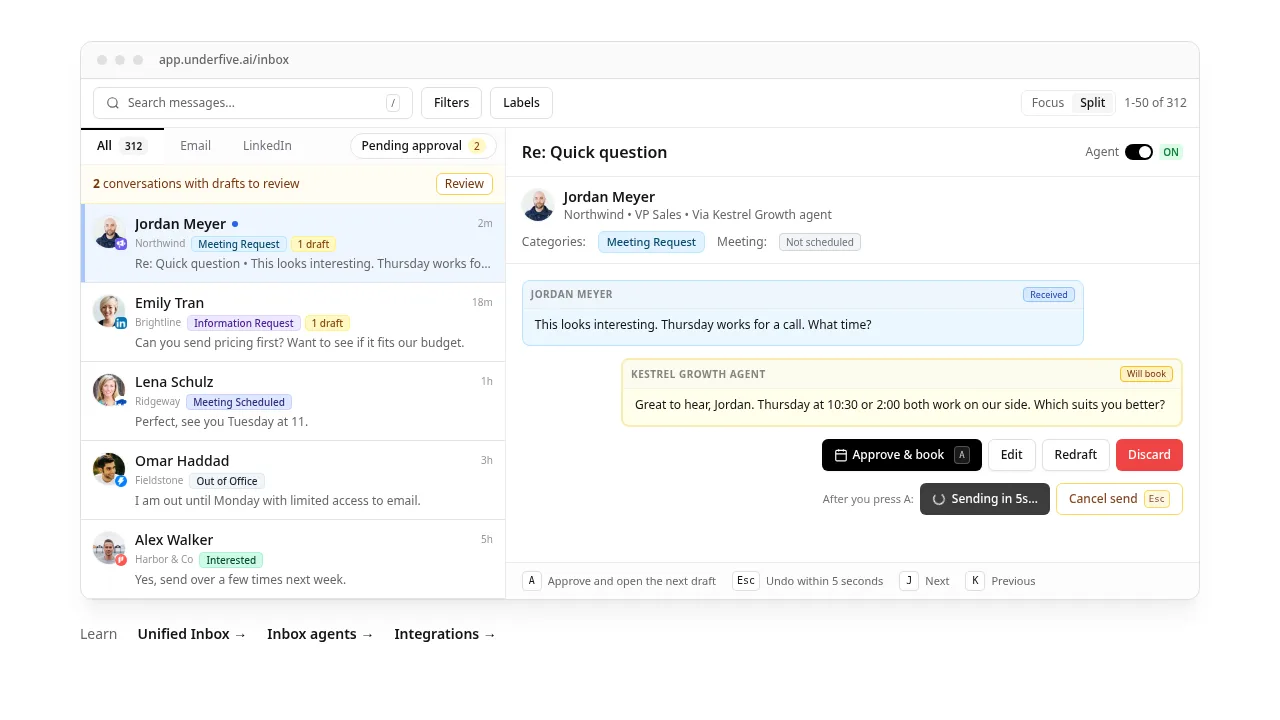This screenshot has height=720, width=1280.
Task: Click the 'Re: Quick question' thread title
Action: pos(594,152)
